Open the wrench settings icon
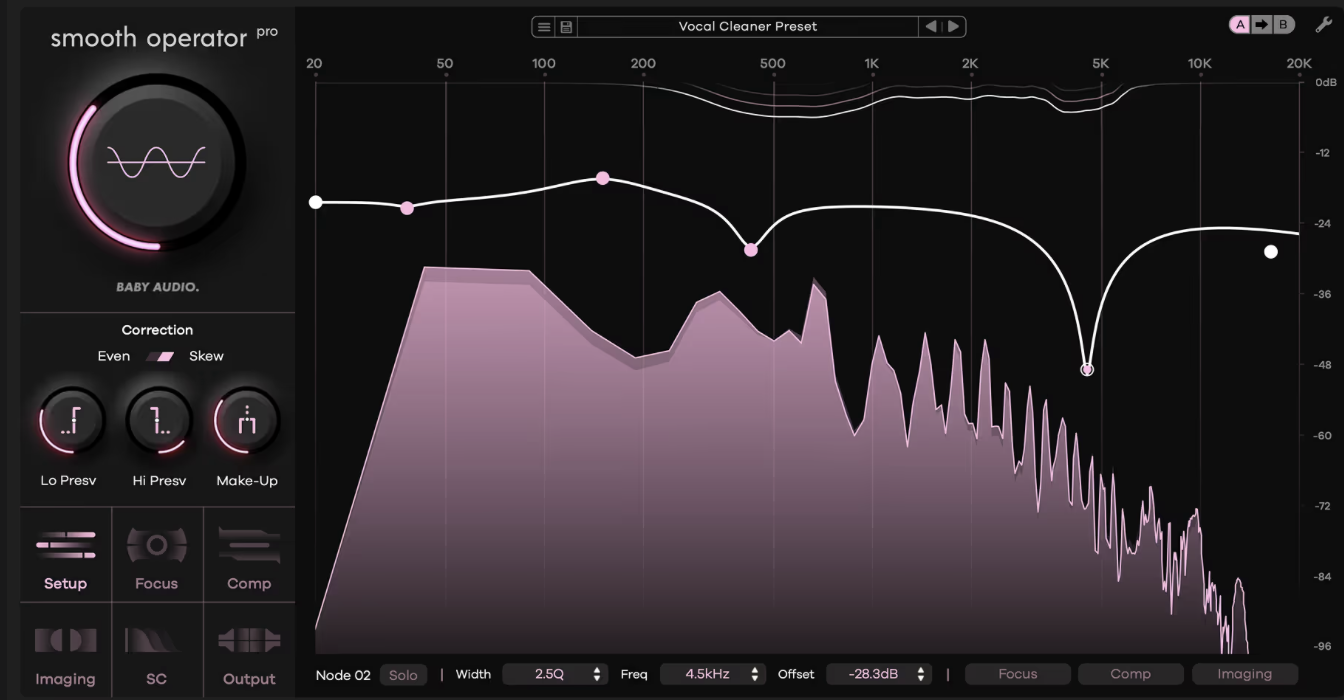Screen dimensions: 1344x700 (x=1322, y=25)
